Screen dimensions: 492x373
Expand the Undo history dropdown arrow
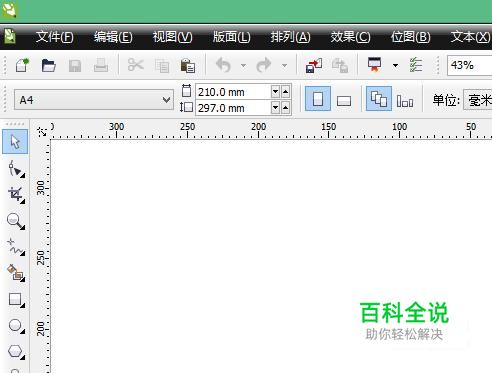pyautogui.click(x=243, y=65)
